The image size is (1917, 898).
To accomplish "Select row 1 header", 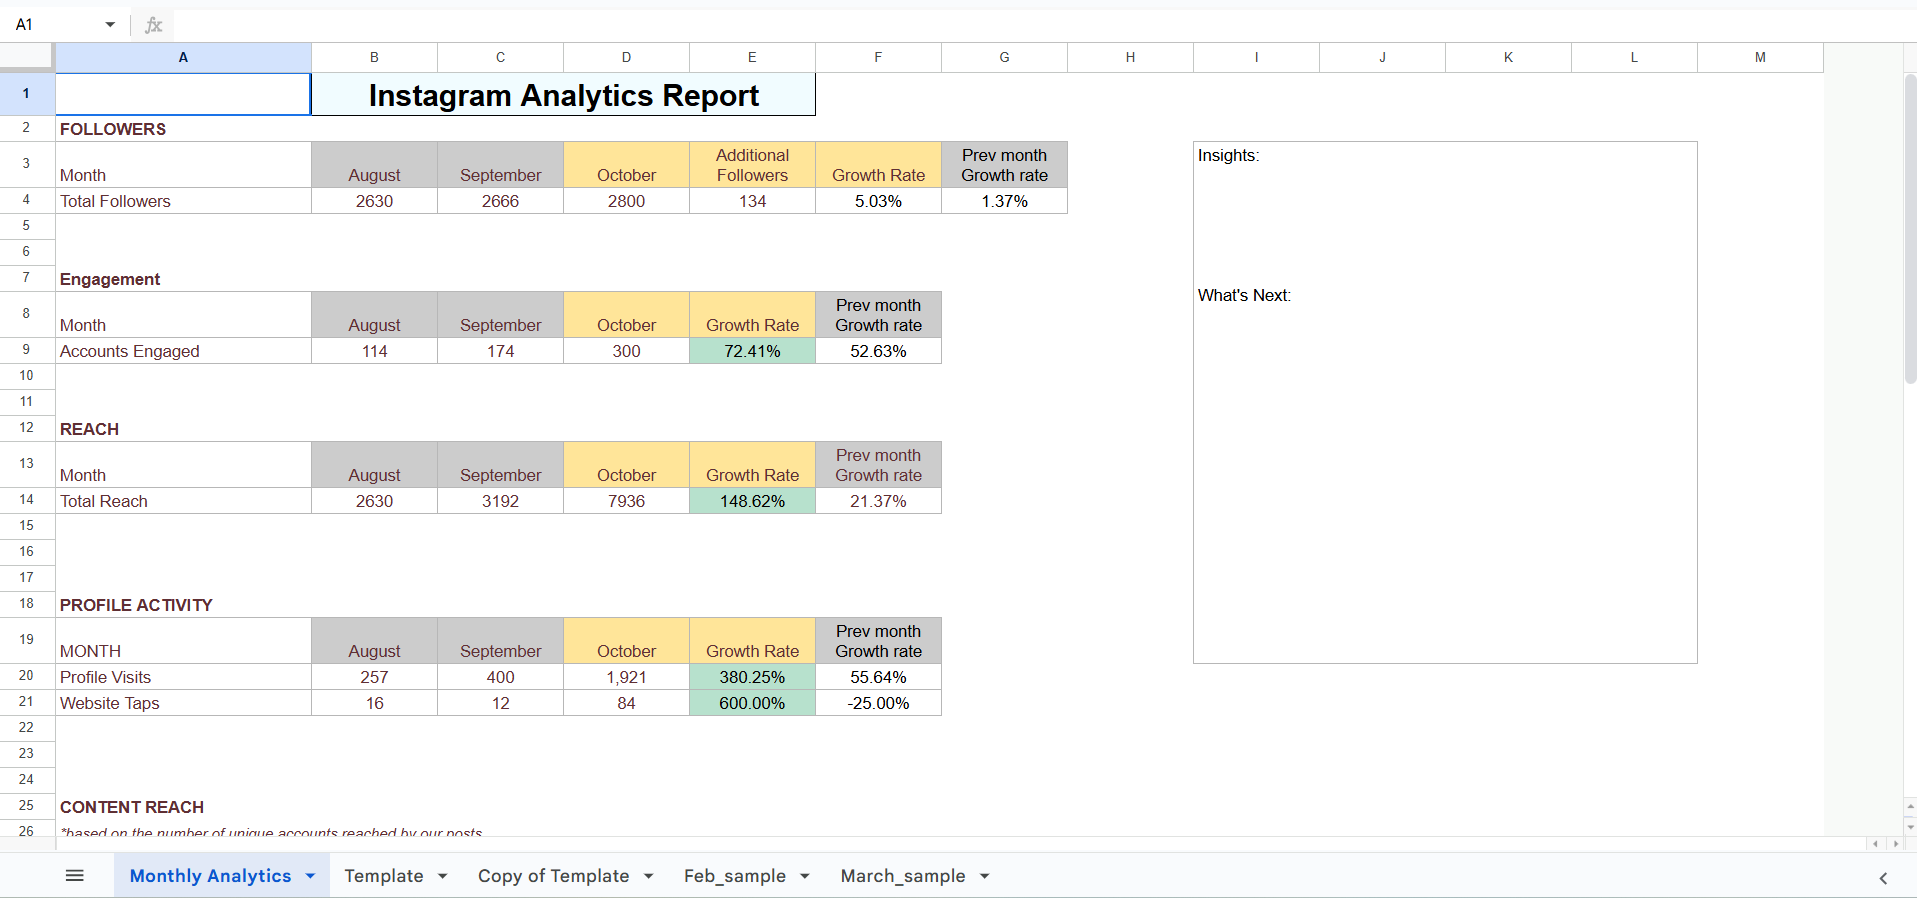I will 27,94.
